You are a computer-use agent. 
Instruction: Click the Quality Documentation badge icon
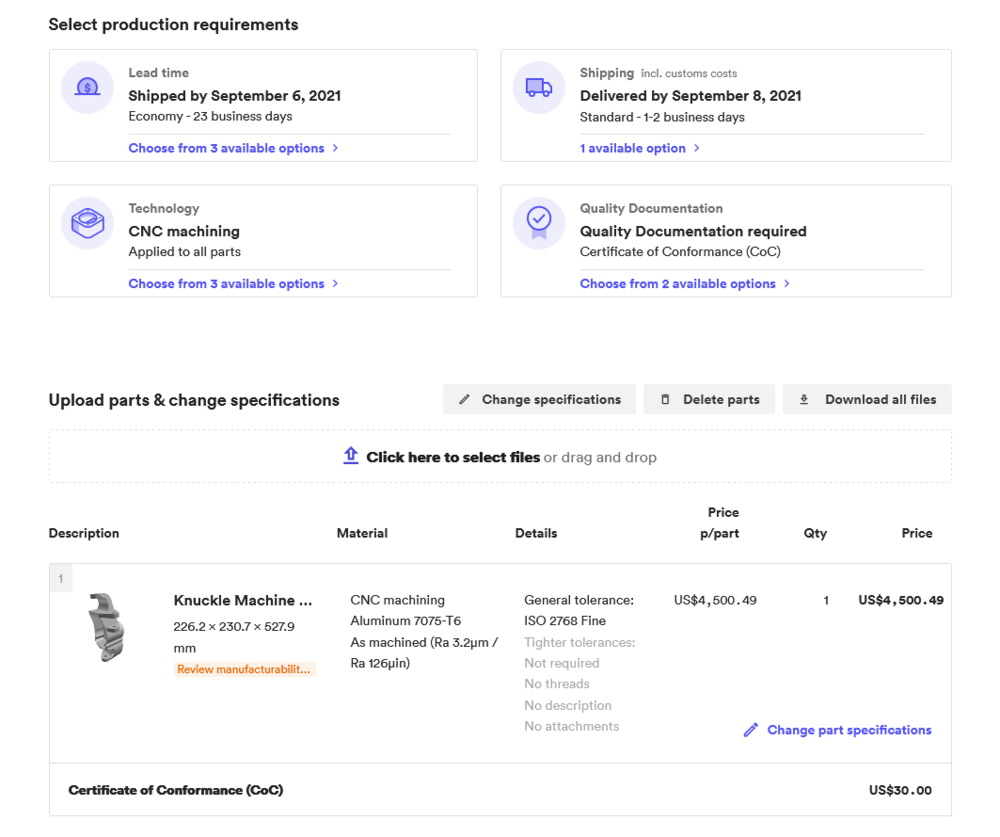pyautogui.click(x=538, y=223)
